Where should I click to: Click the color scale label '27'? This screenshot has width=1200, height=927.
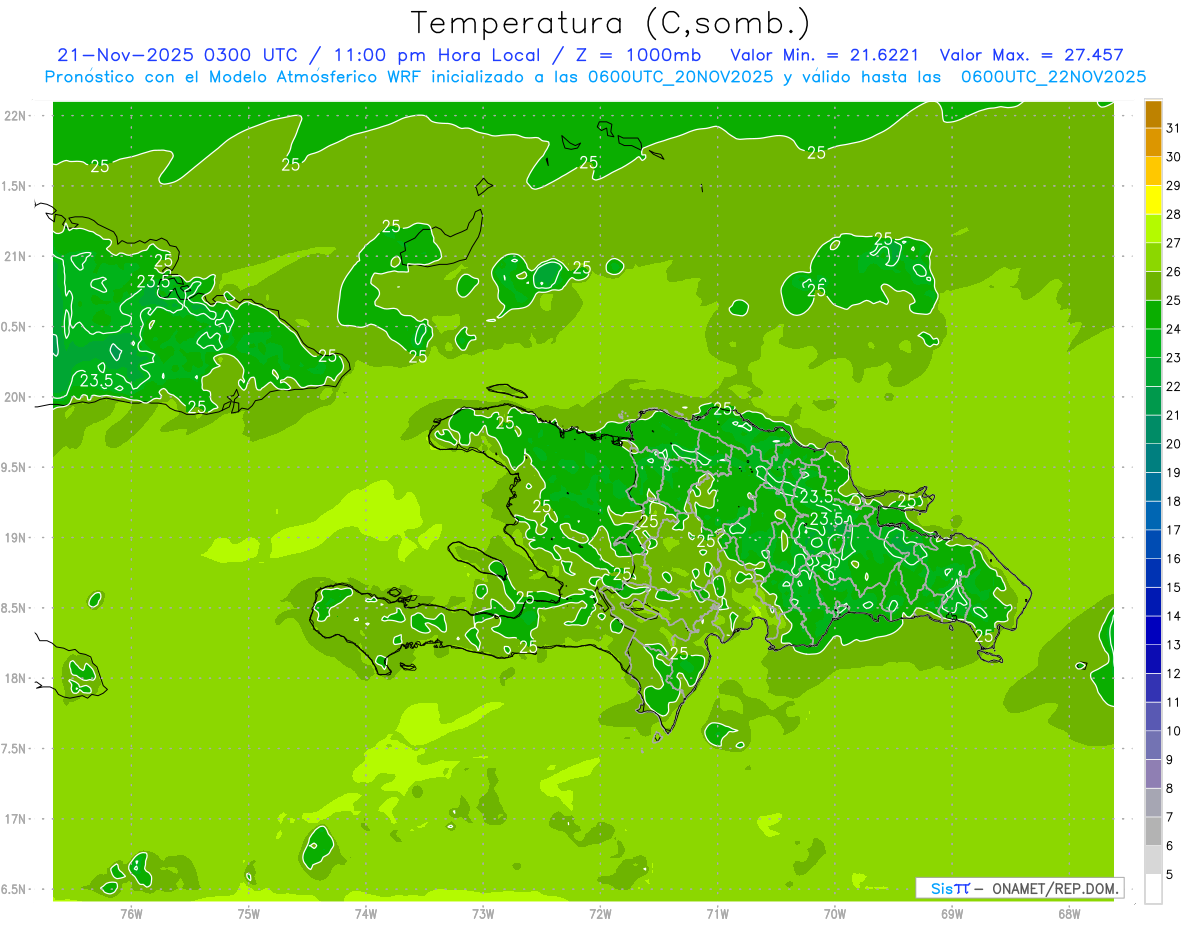point(1173,243)
